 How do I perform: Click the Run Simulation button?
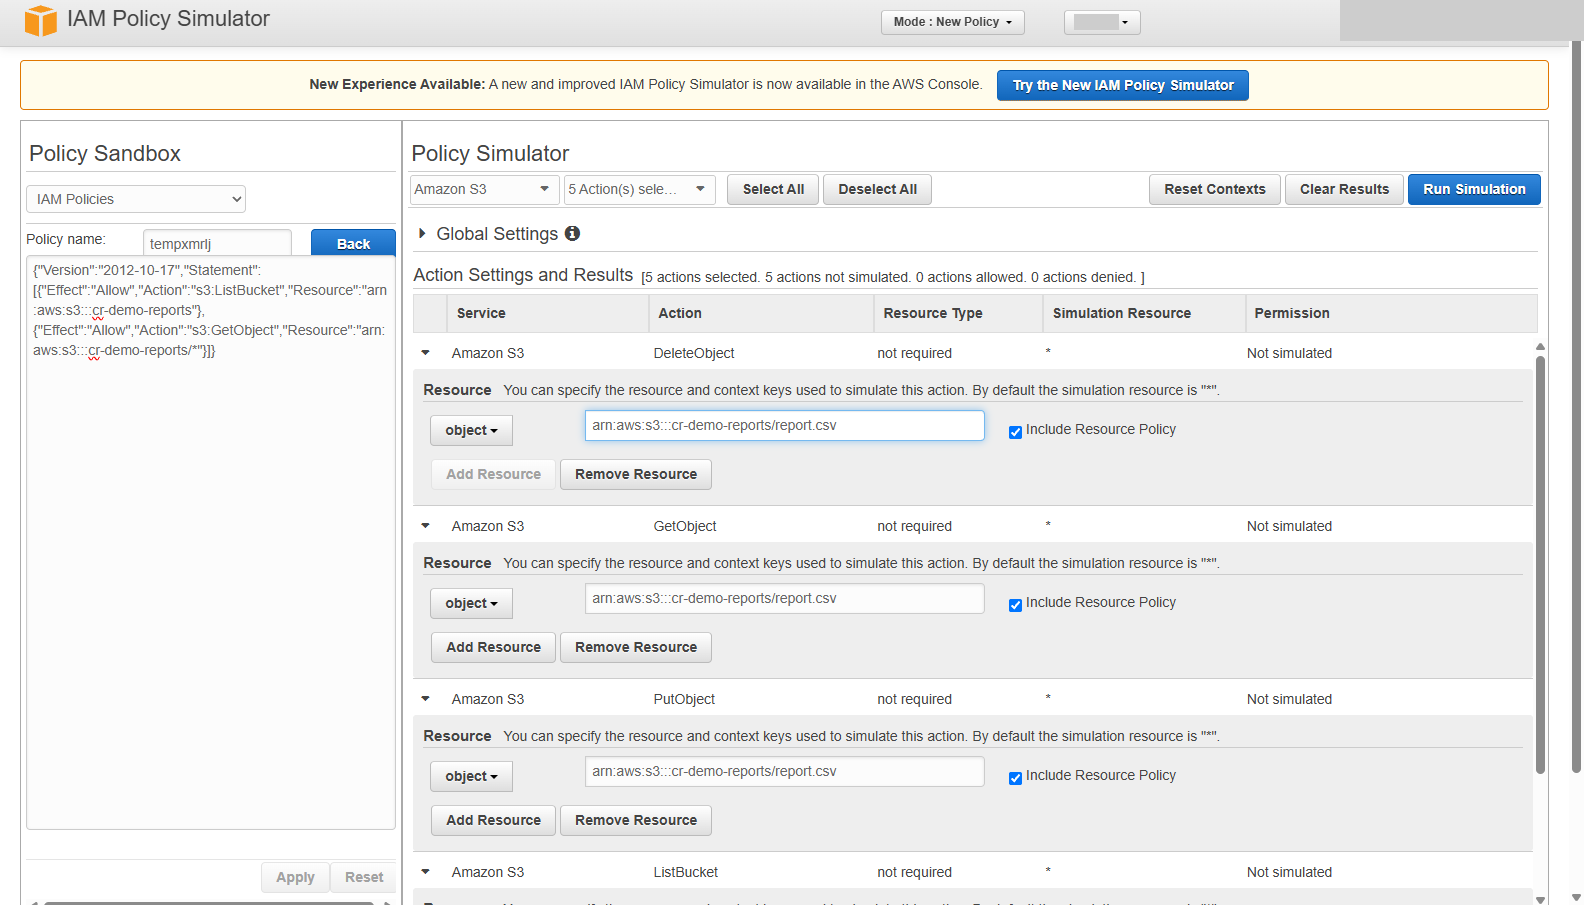1474,189
